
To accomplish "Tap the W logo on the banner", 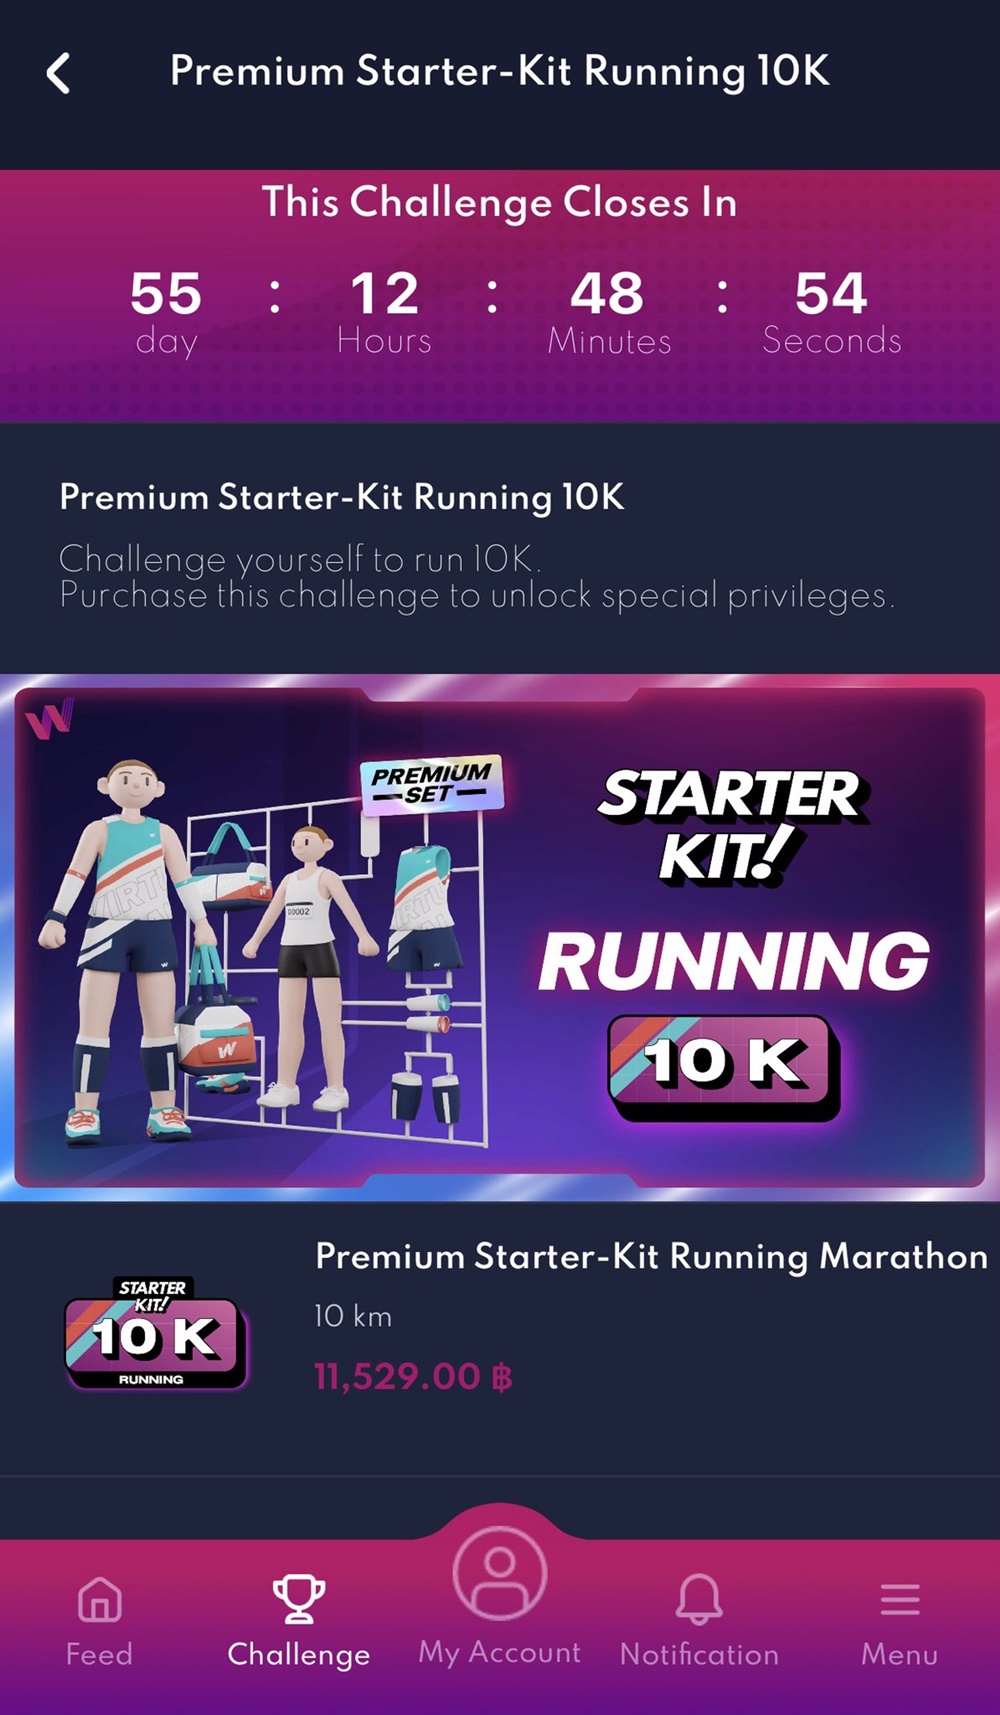I will click(x=49, y=720).
